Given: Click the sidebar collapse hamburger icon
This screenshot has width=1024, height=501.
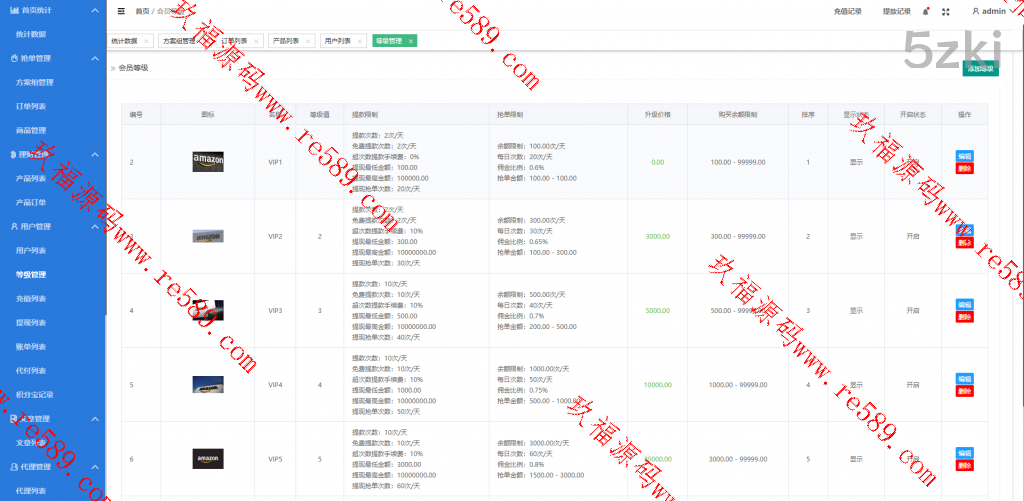Looking at the screenshot, I should [121, 12].
